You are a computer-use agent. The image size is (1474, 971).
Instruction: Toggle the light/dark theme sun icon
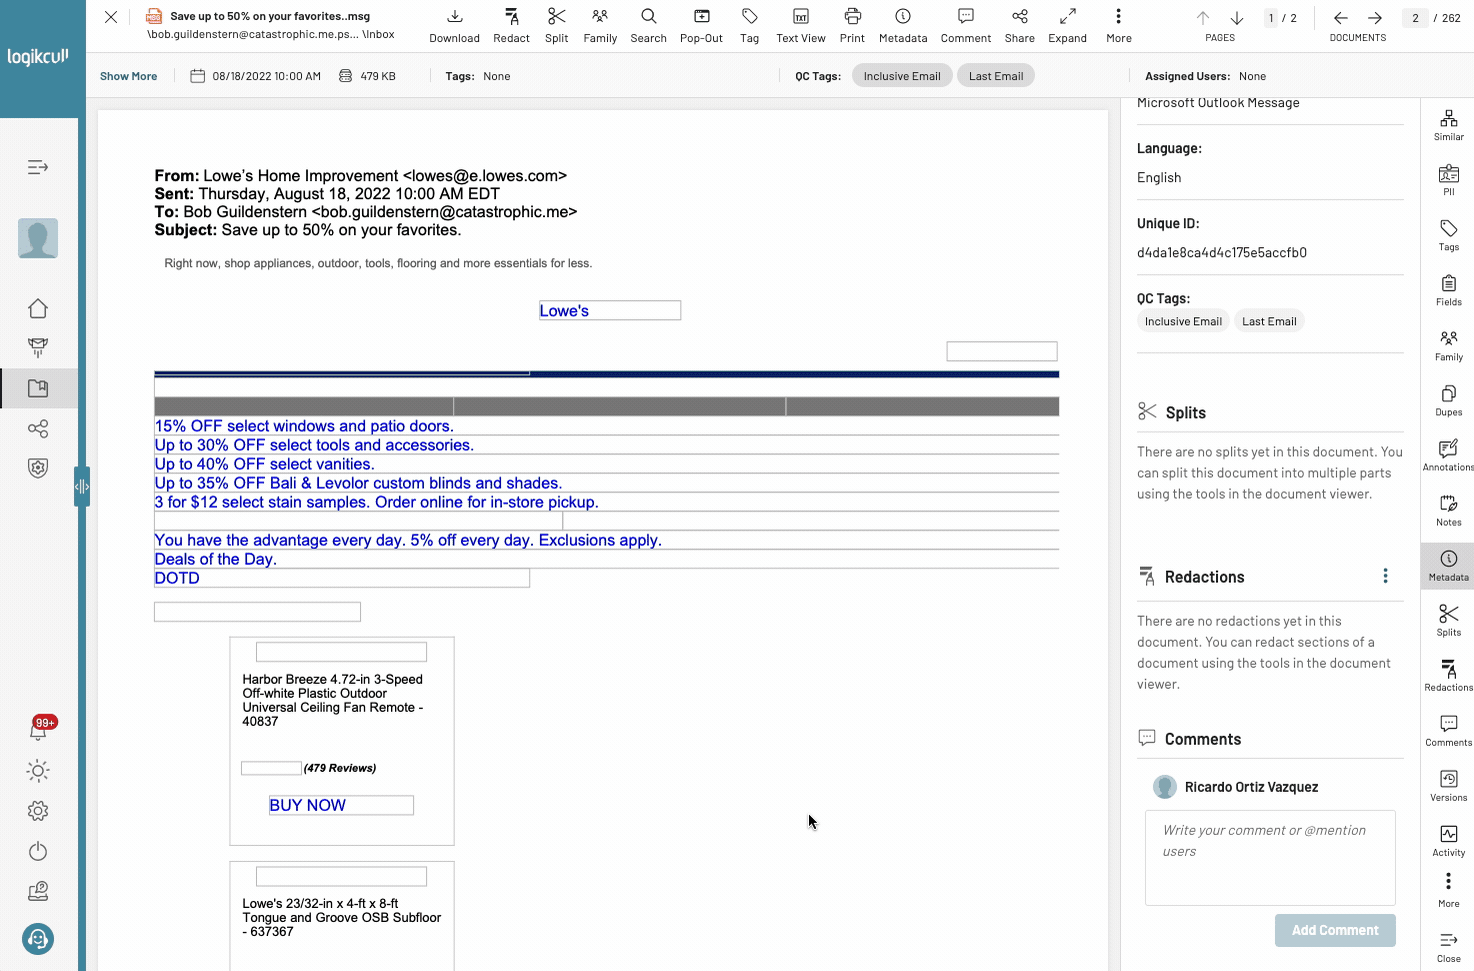pyautogui.click(x=38, y=770)
